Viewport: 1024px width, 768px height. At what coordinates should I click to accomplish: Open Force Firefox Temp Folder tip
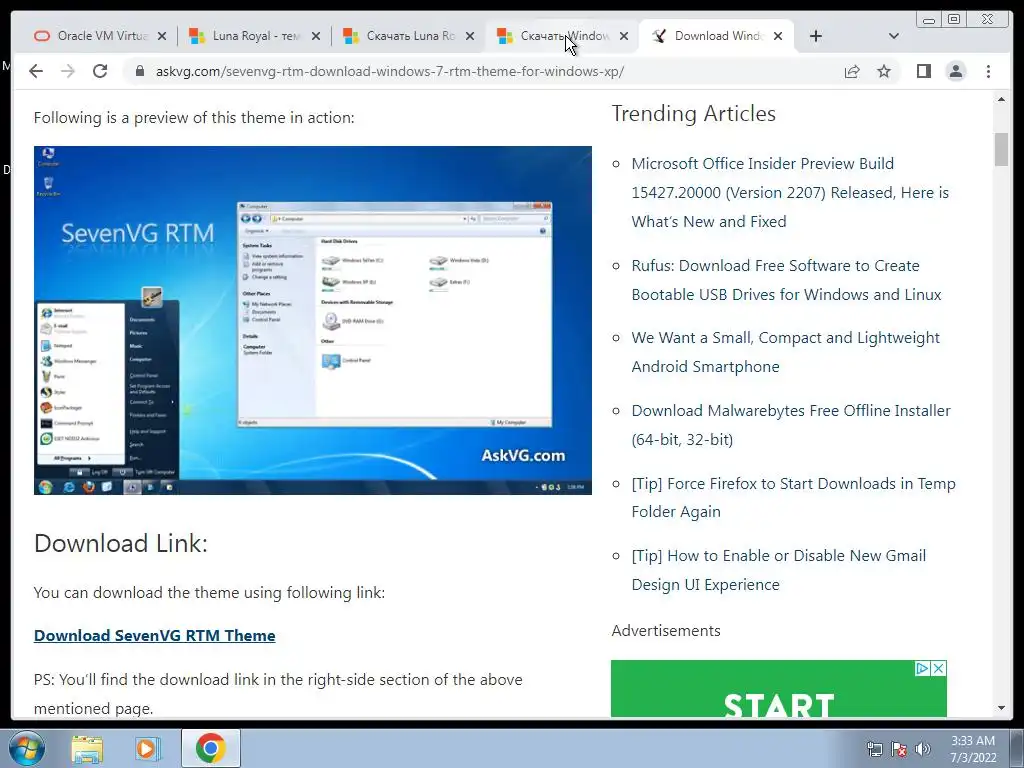point(793,498)
